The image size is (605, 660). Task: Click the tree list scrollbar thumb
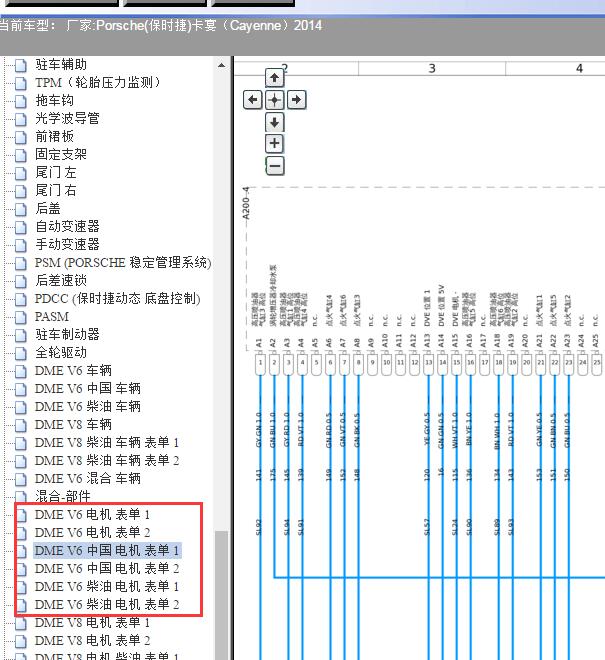[221, 595]
